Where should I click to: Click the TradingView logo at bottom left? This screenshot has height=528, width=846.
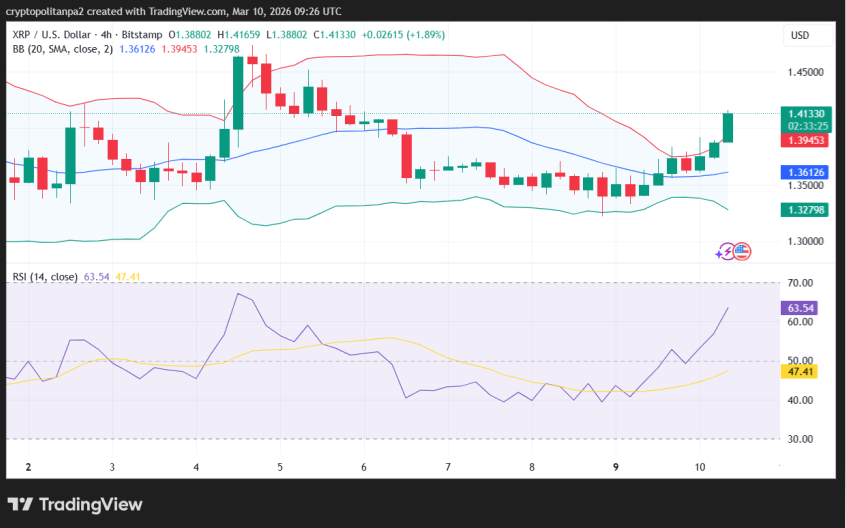(75, 504)
